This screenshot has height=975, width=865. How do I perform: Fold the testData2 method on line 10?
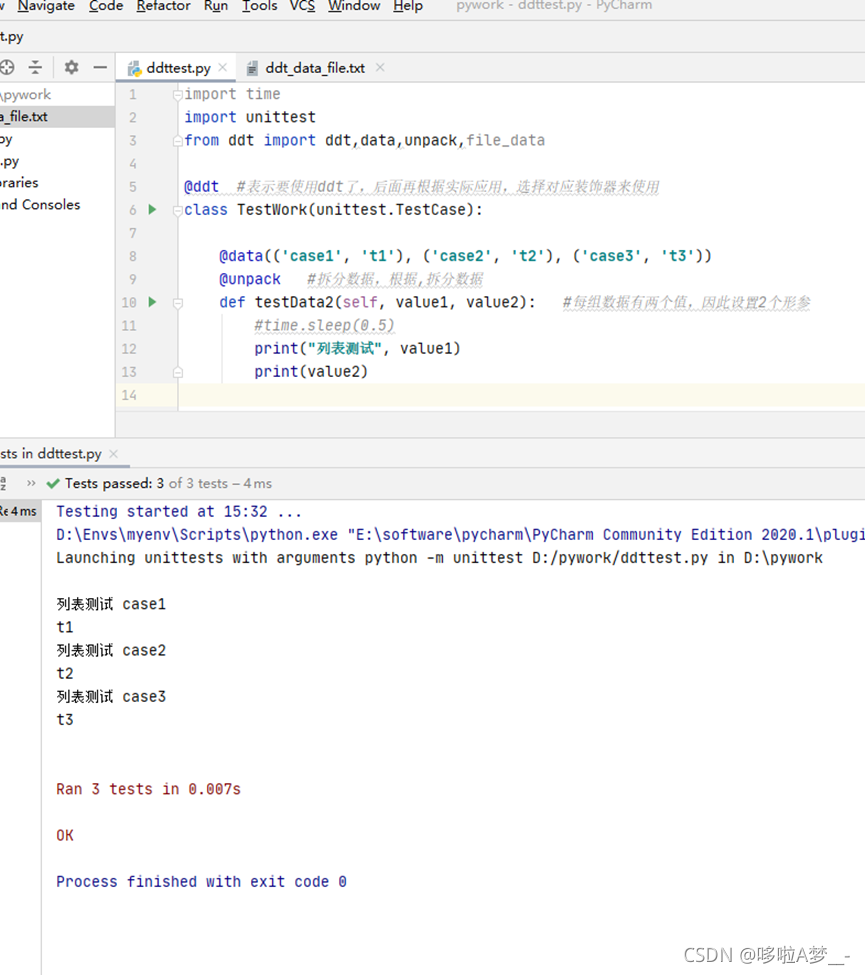178,302
